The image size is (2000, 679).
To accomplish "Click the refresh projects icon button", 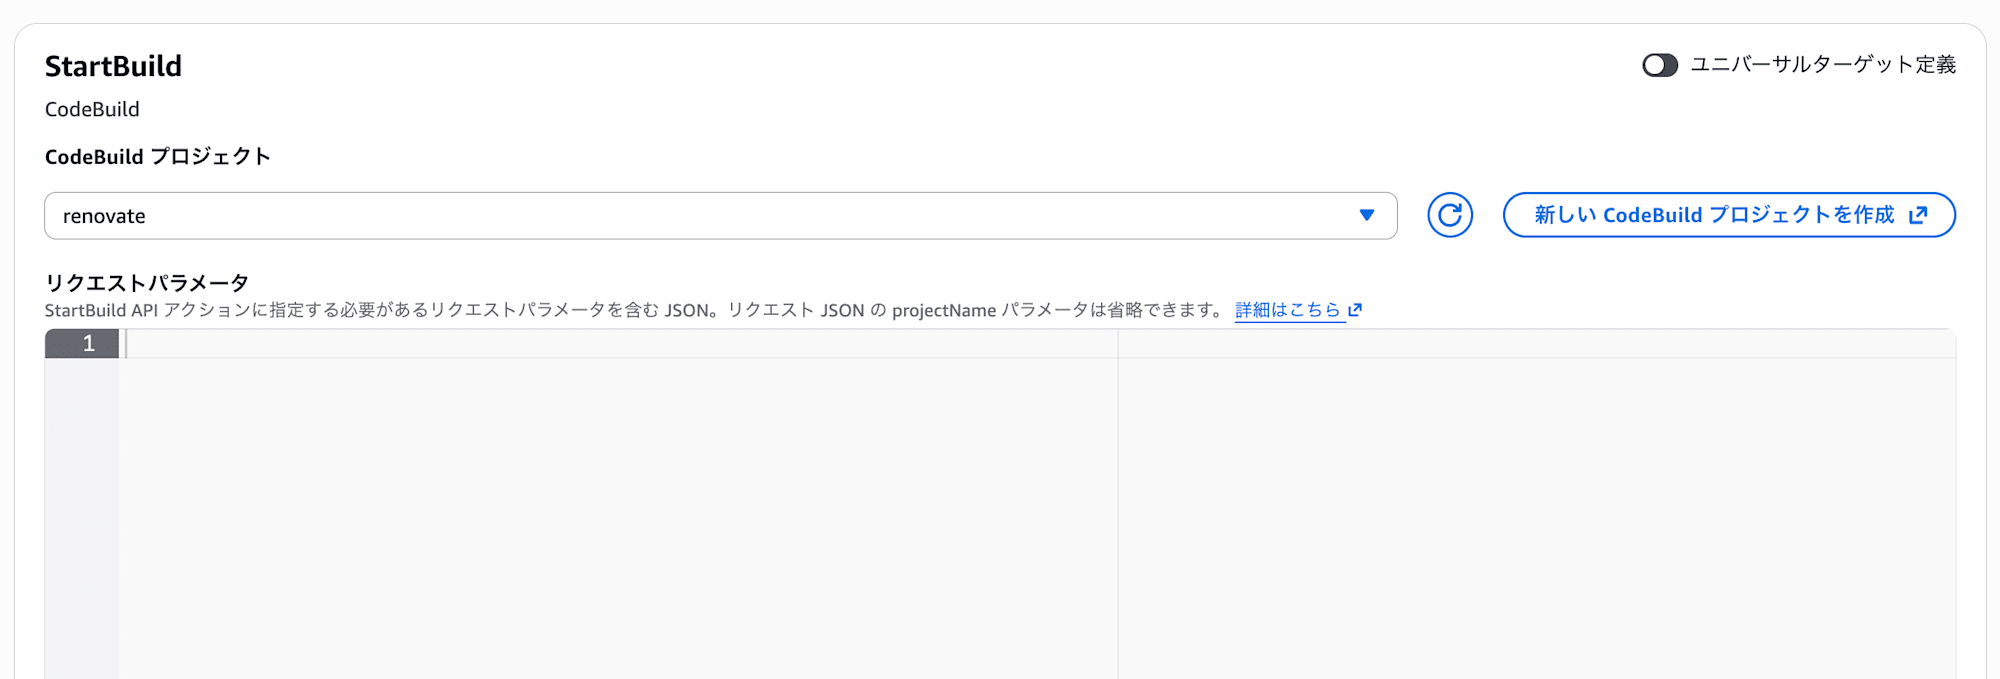I will [1449, 215].
